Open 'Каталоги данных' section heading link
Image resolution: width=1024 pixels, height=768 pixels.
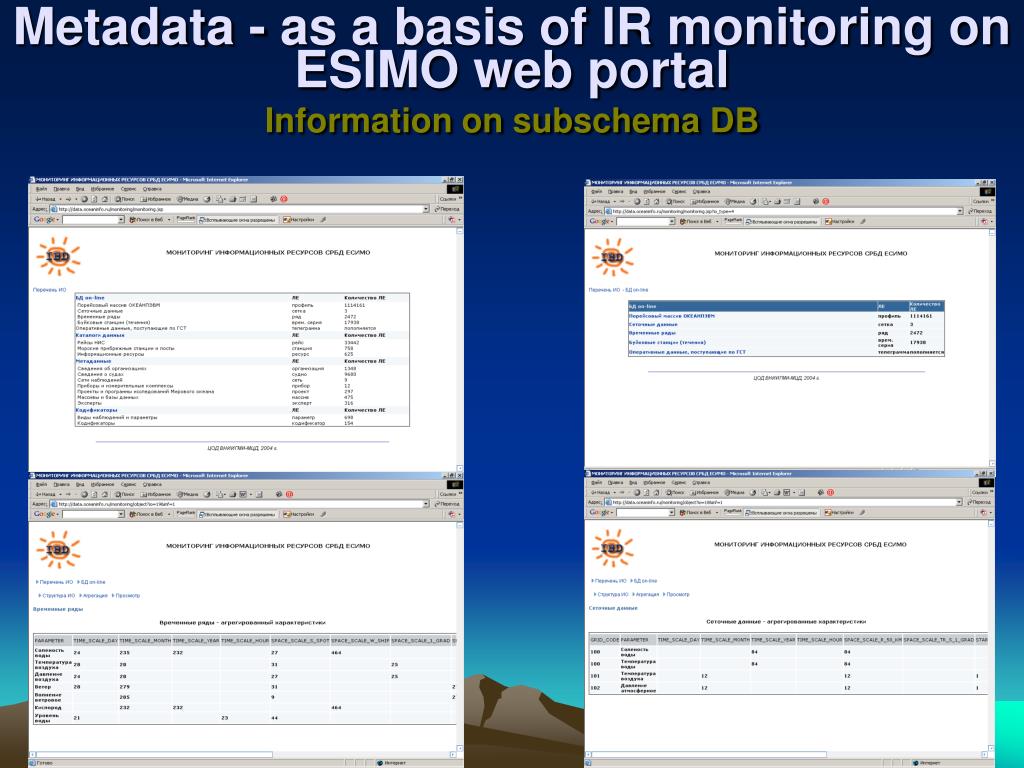pos(100,335)
